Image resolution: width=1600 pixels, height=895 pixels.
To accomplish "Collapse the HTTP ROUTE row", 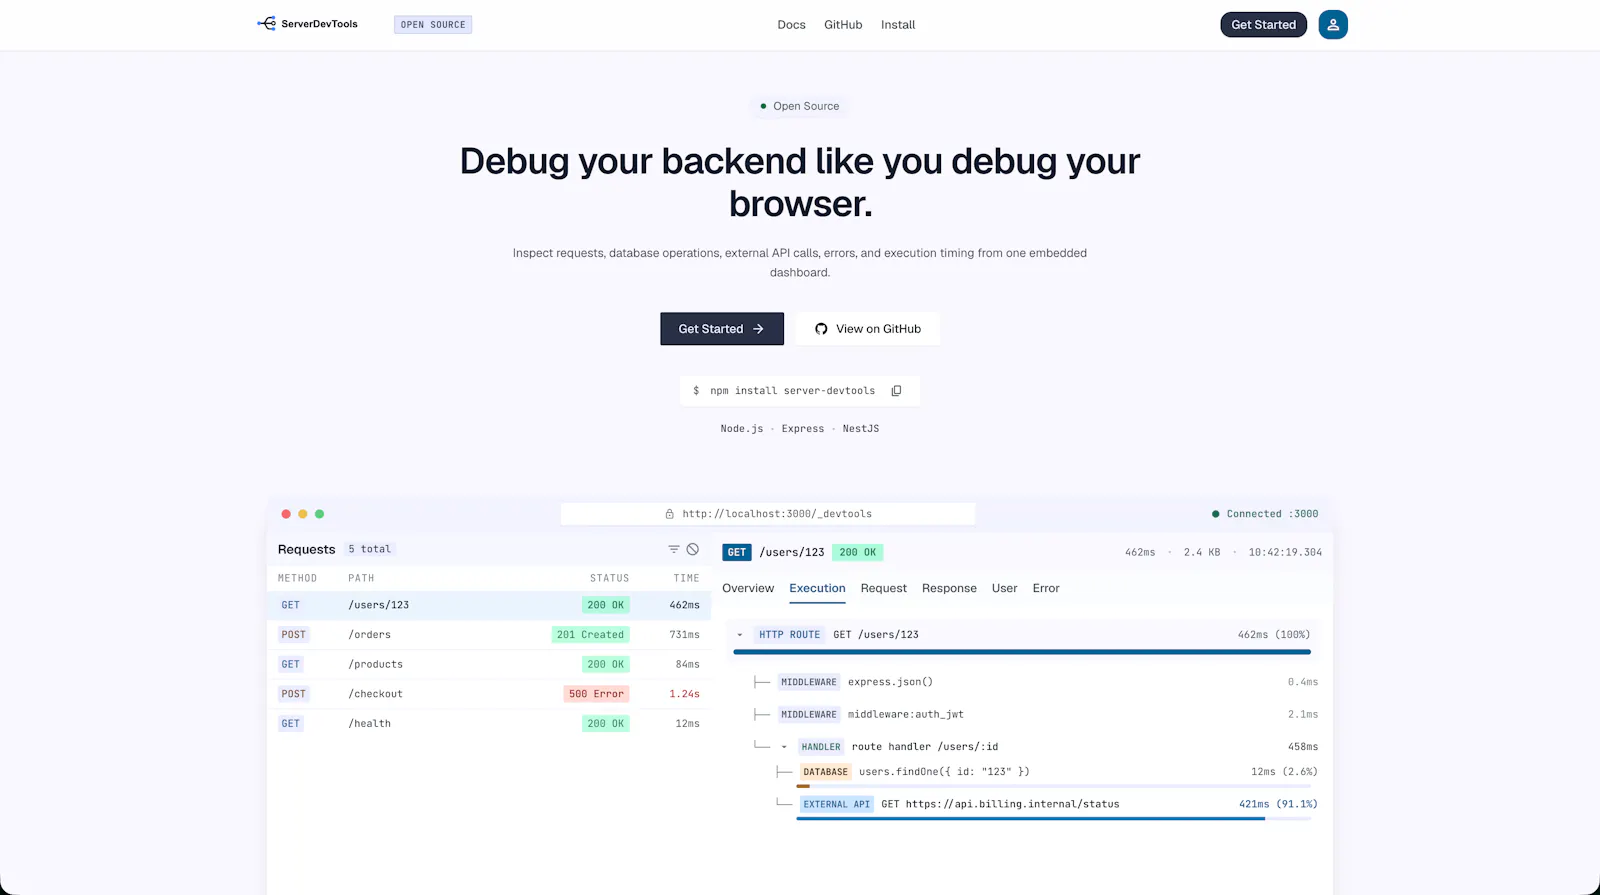I will click(740, 635).
